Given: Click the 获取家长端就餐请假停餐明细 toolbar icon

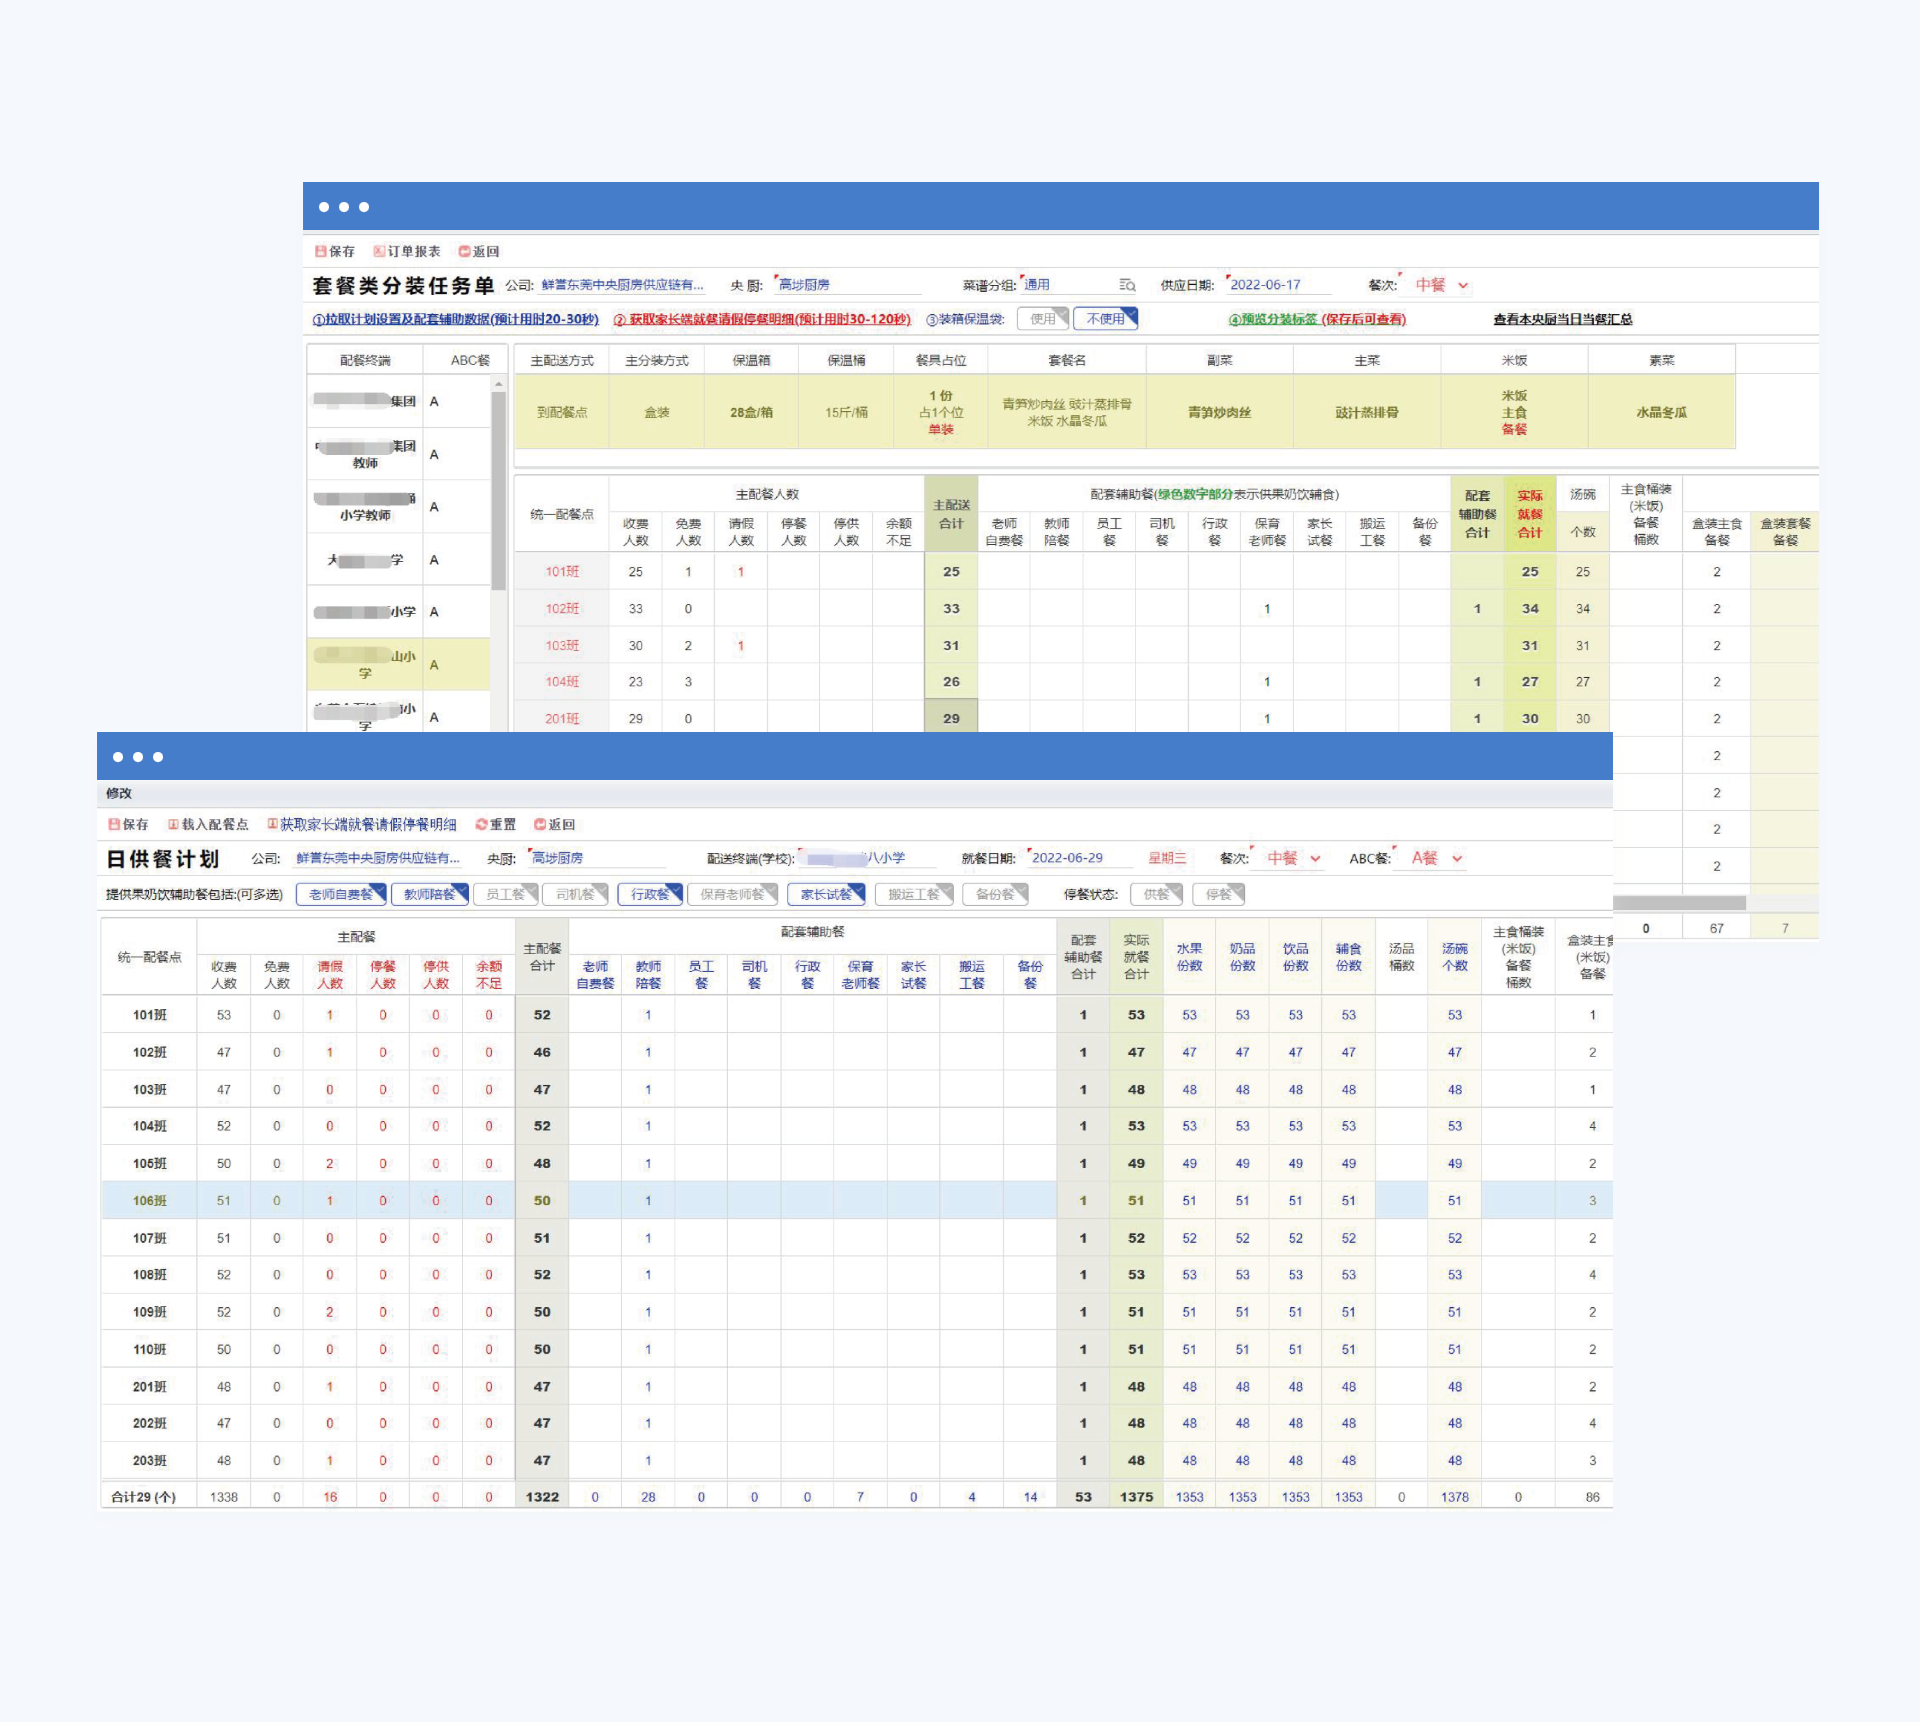Looking at the screenshot, I should (x=272, y=825).
